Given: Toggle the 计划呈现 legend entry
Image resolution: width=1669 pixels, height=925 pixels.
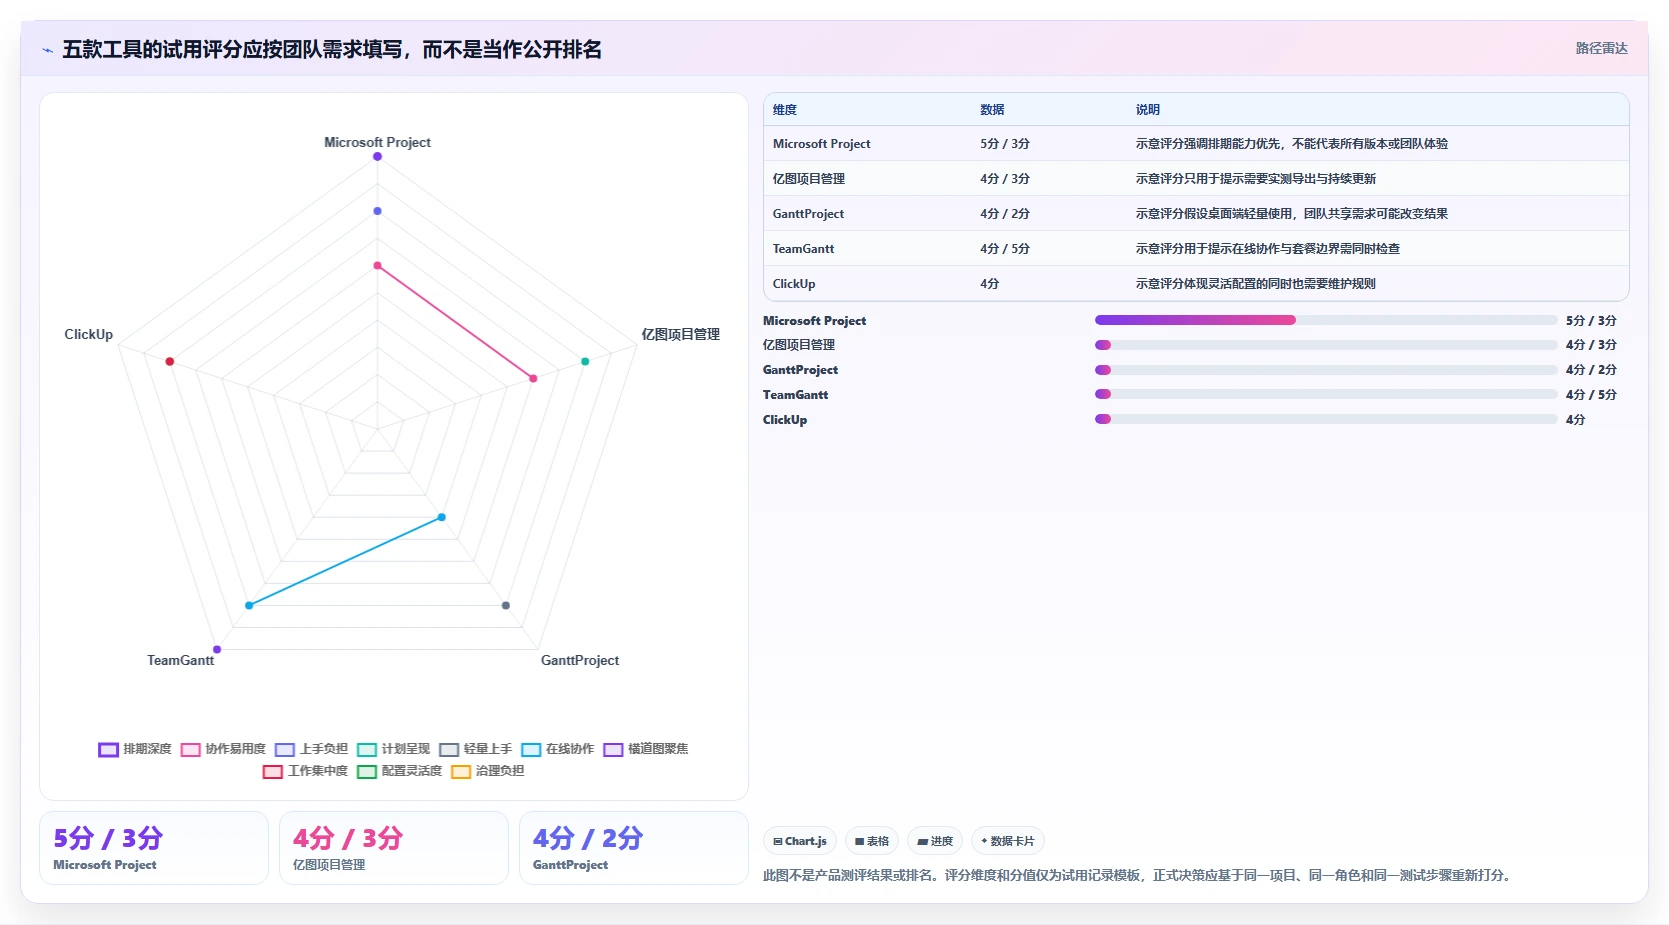Looking at the screenshot, I should tap(393, 749).
